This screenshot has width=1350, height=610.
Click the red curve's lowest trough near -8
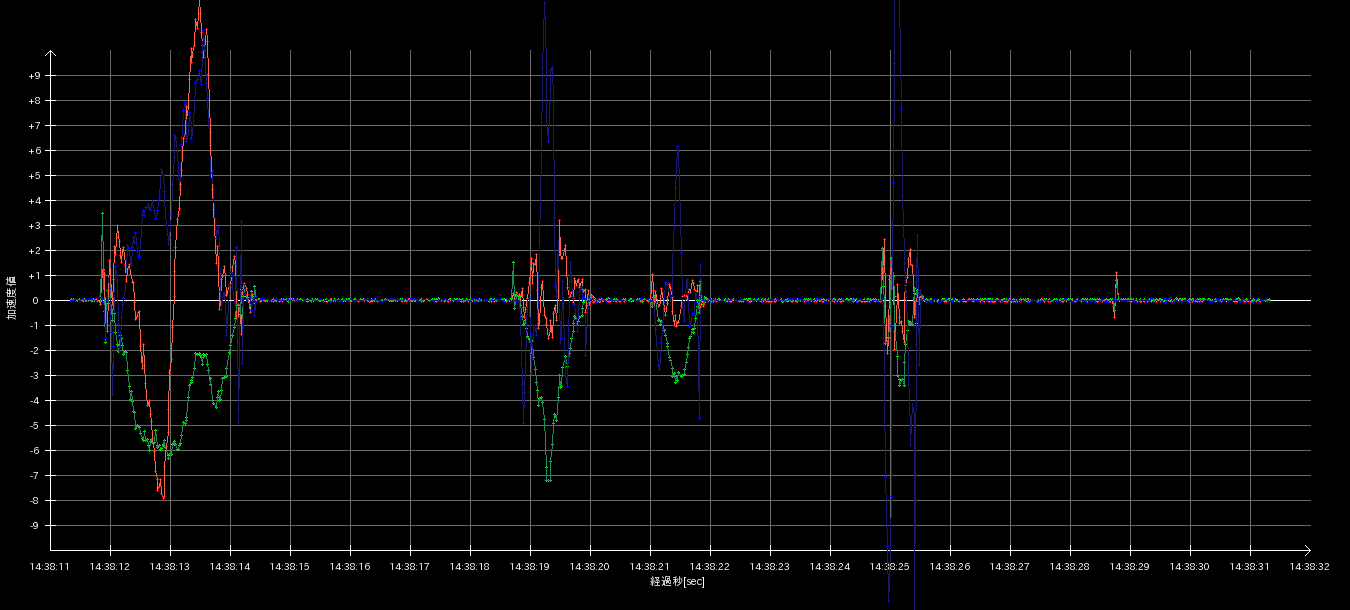(x=163, y=497)
